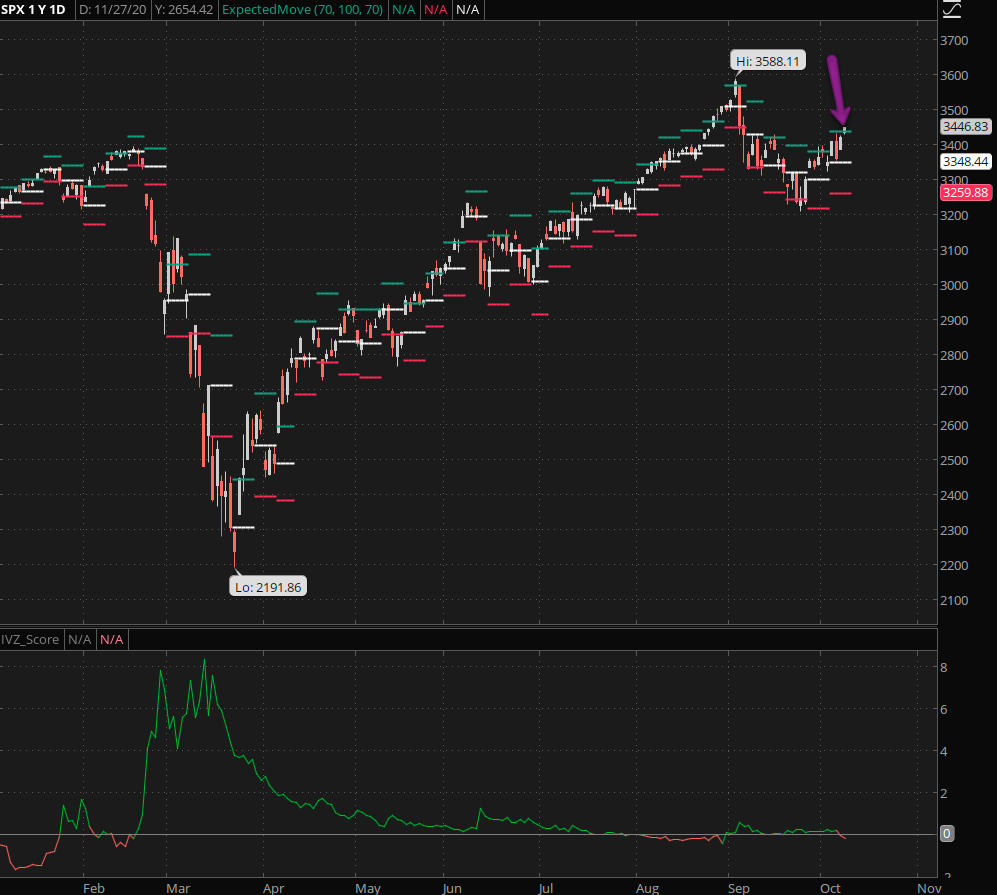Click the 3348.44 price axis tag
The image size is (997, 895).
[965, 161]
